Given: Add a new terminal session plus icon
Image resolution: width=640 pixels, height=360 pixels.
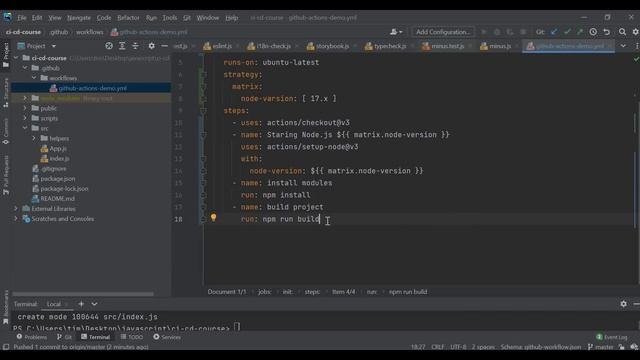Looking at the screenshot, I should click(81, 304).
